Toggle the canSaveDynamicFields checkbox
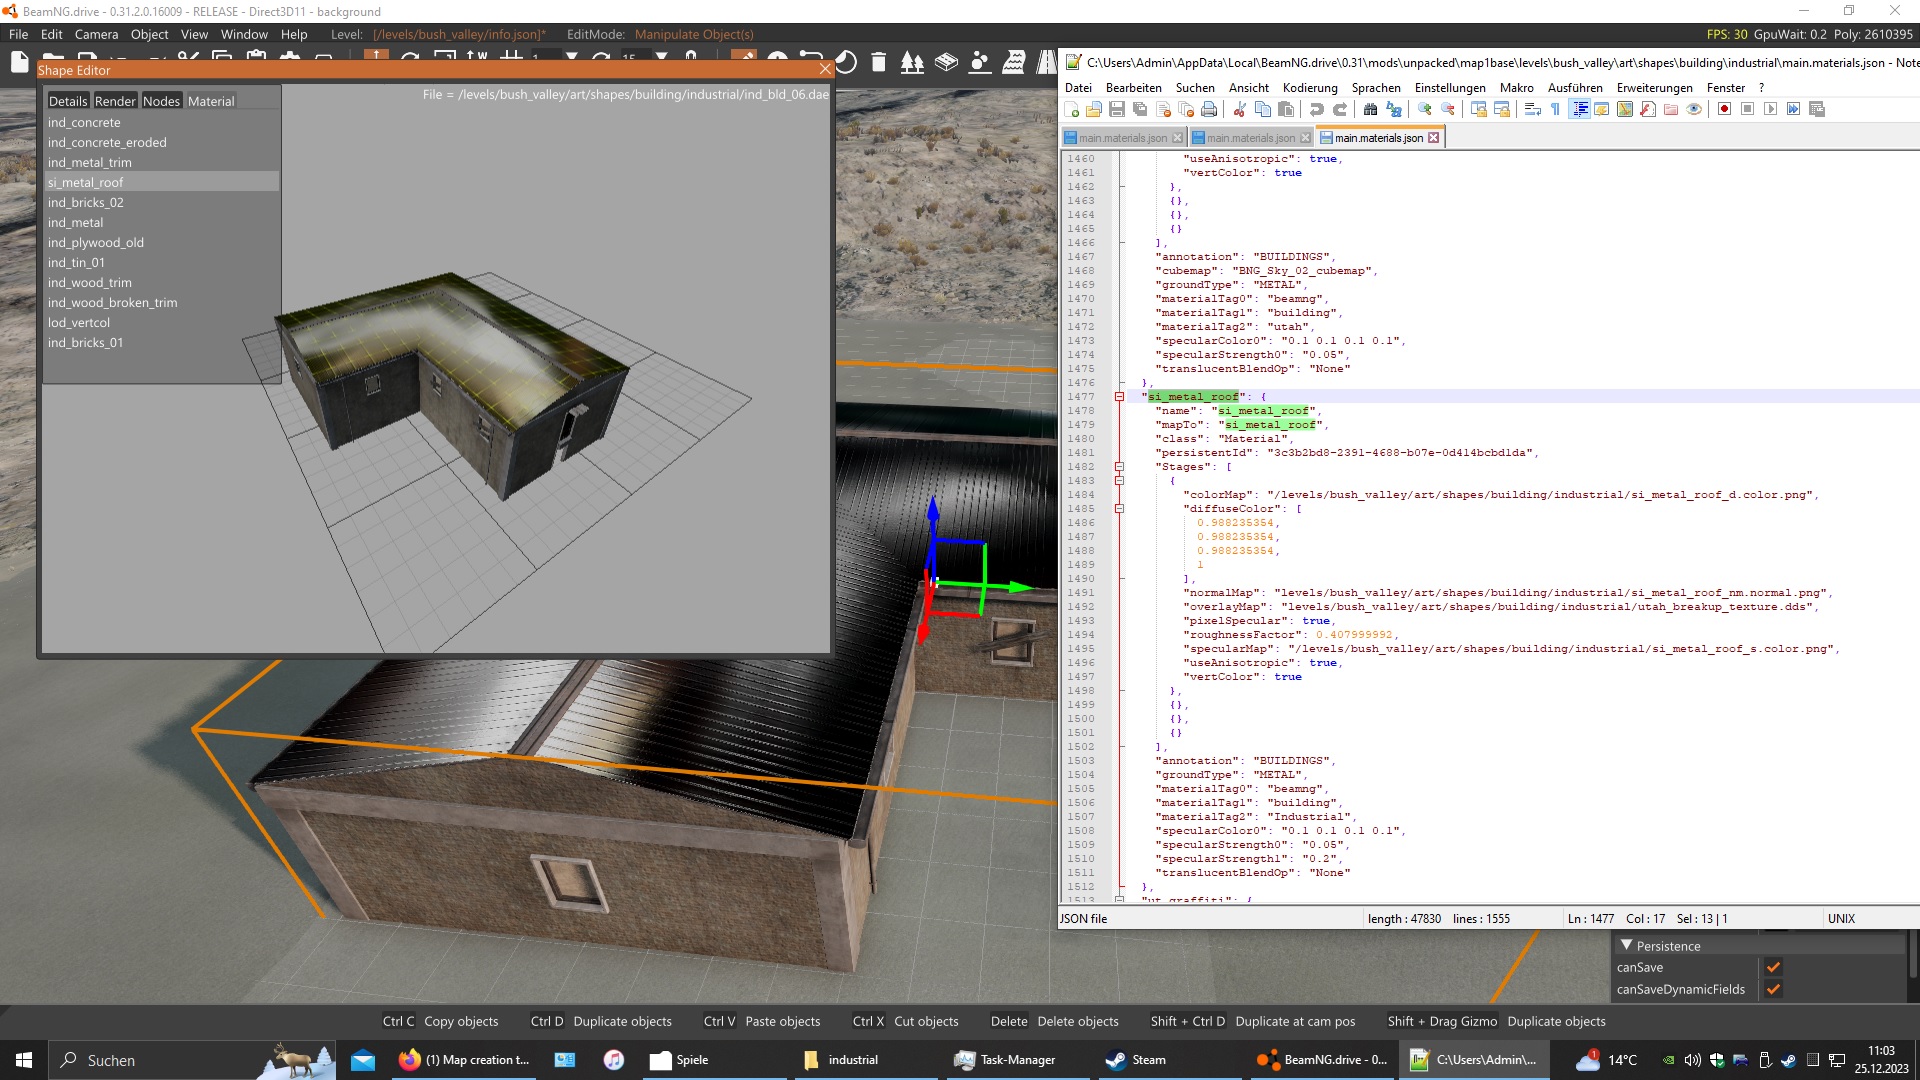The width and height of the screenshot is (1920, 1080). coord(1773,989)
